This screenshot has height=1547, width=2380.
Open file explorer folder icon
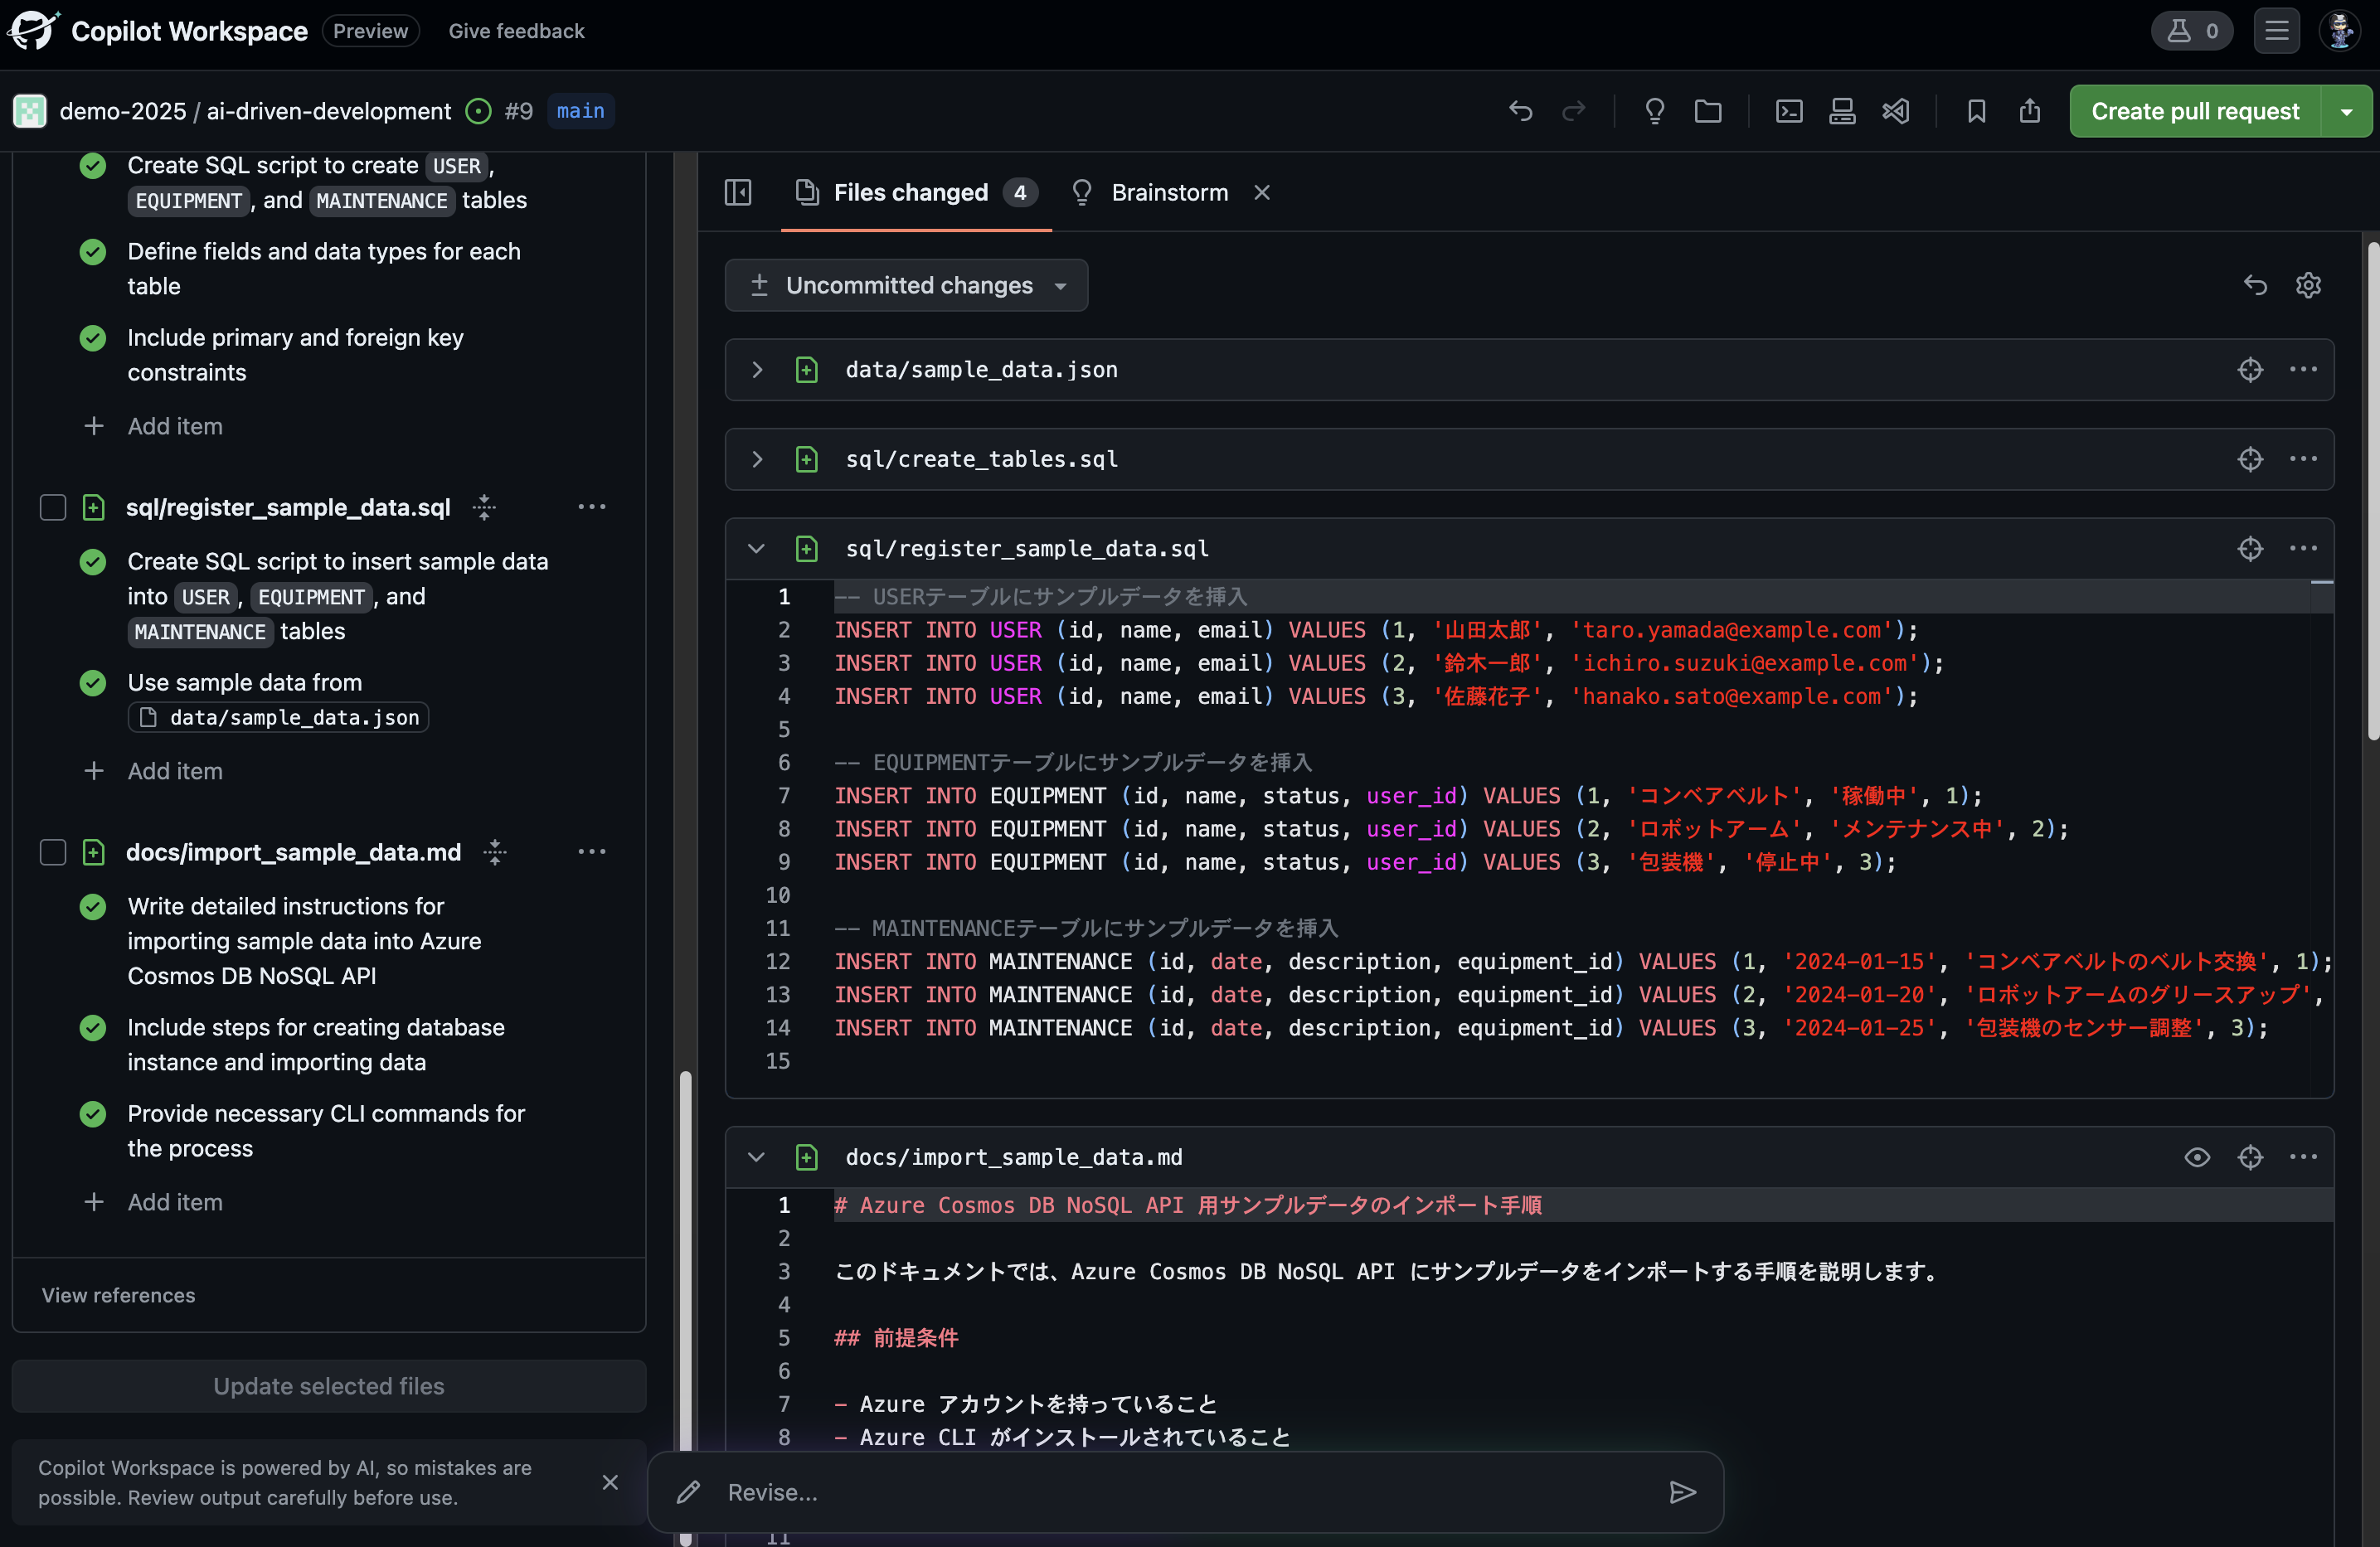point(1708,111)
